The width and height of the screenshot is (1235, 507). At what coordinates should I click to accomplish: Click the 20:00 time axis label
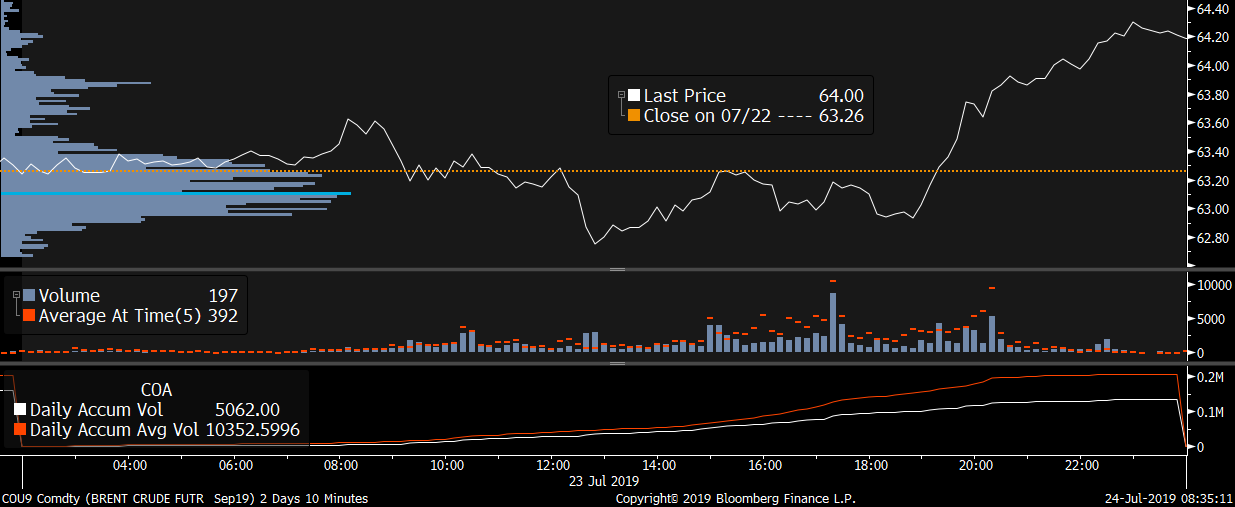pyautogui.click(x=976, y=466)
